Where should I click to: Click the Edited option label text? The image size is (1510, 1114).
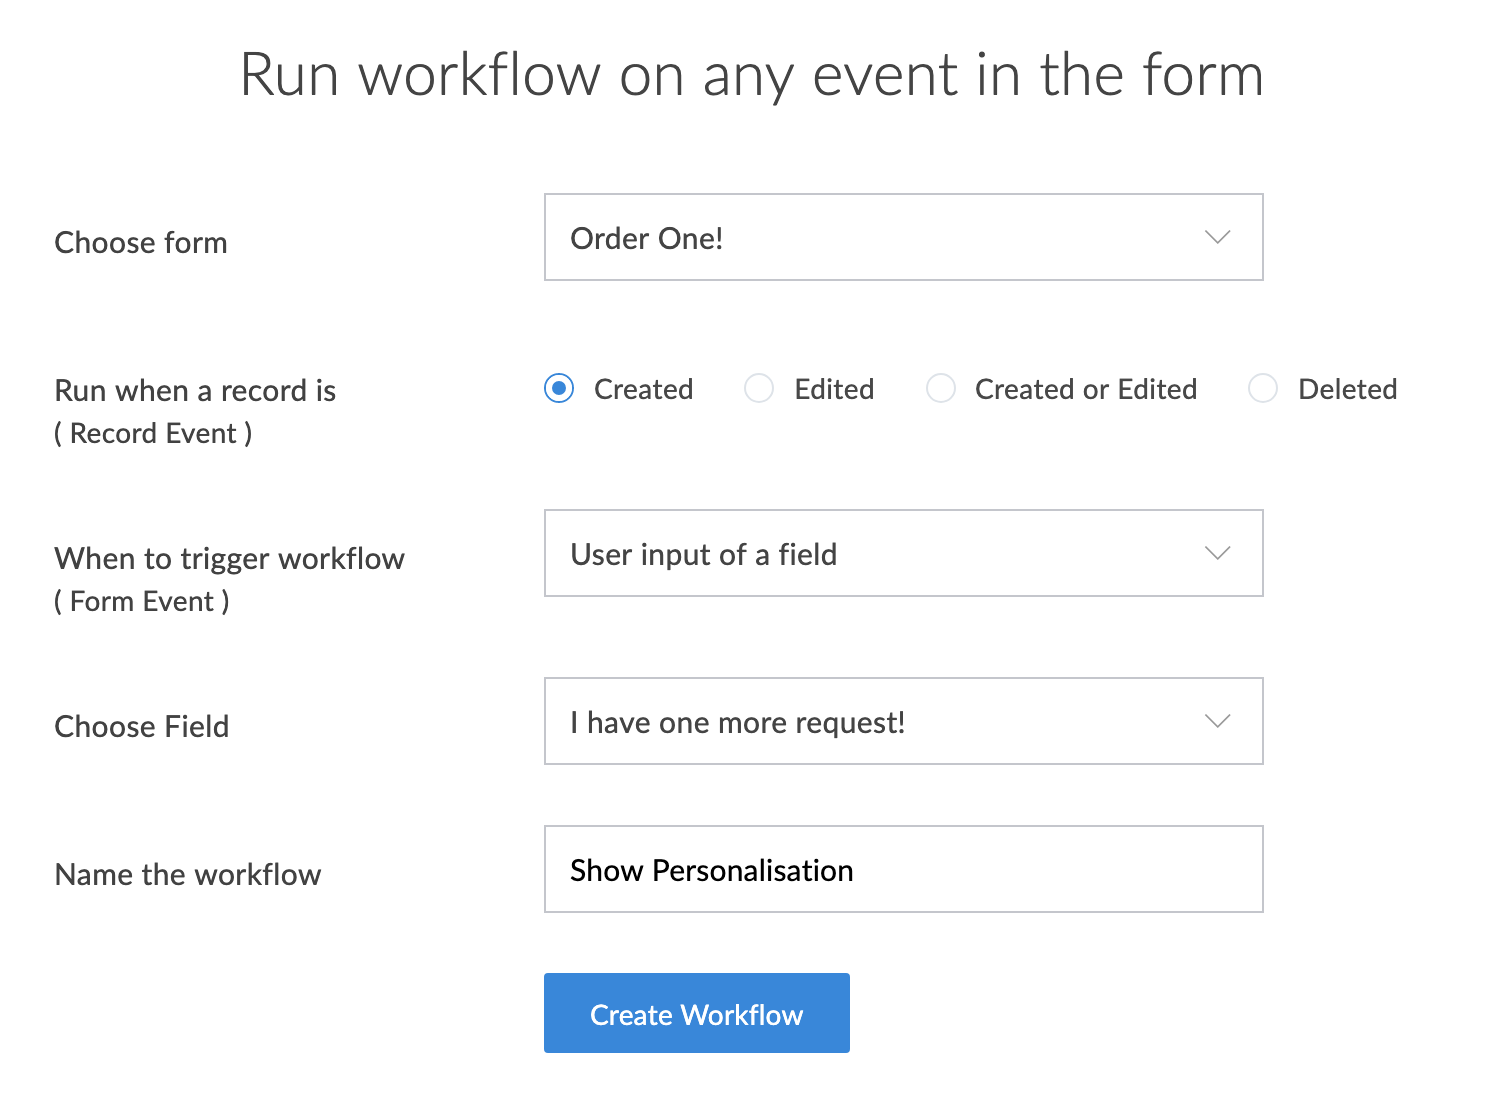[x=834, y=390]
